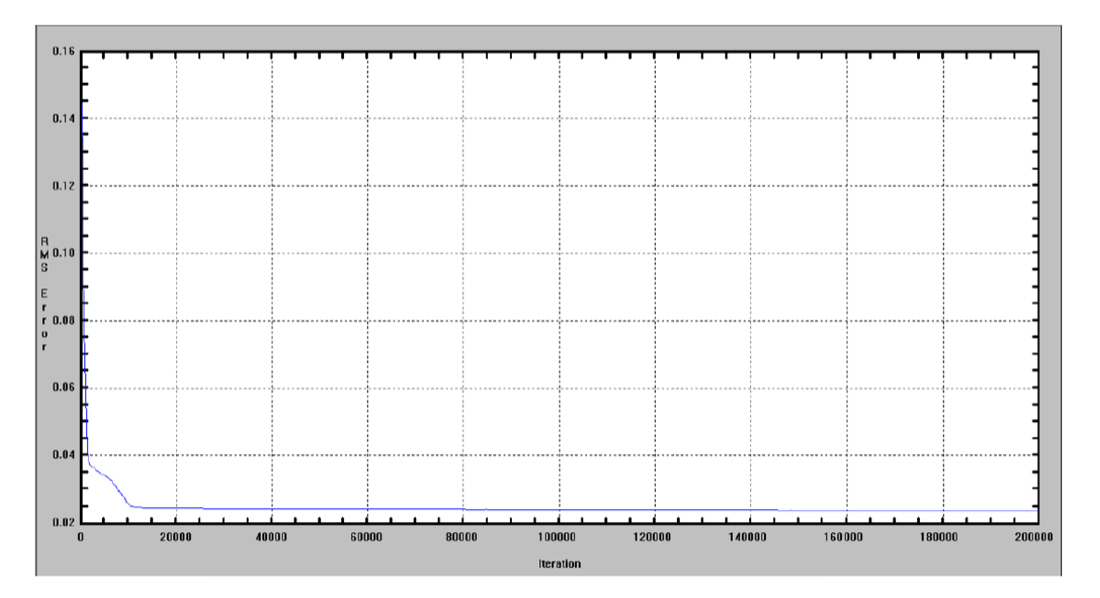This screenshot has height=598, width=1100.
Task: Click the 40000 iteration axis label
Action: tap(271, 537)
